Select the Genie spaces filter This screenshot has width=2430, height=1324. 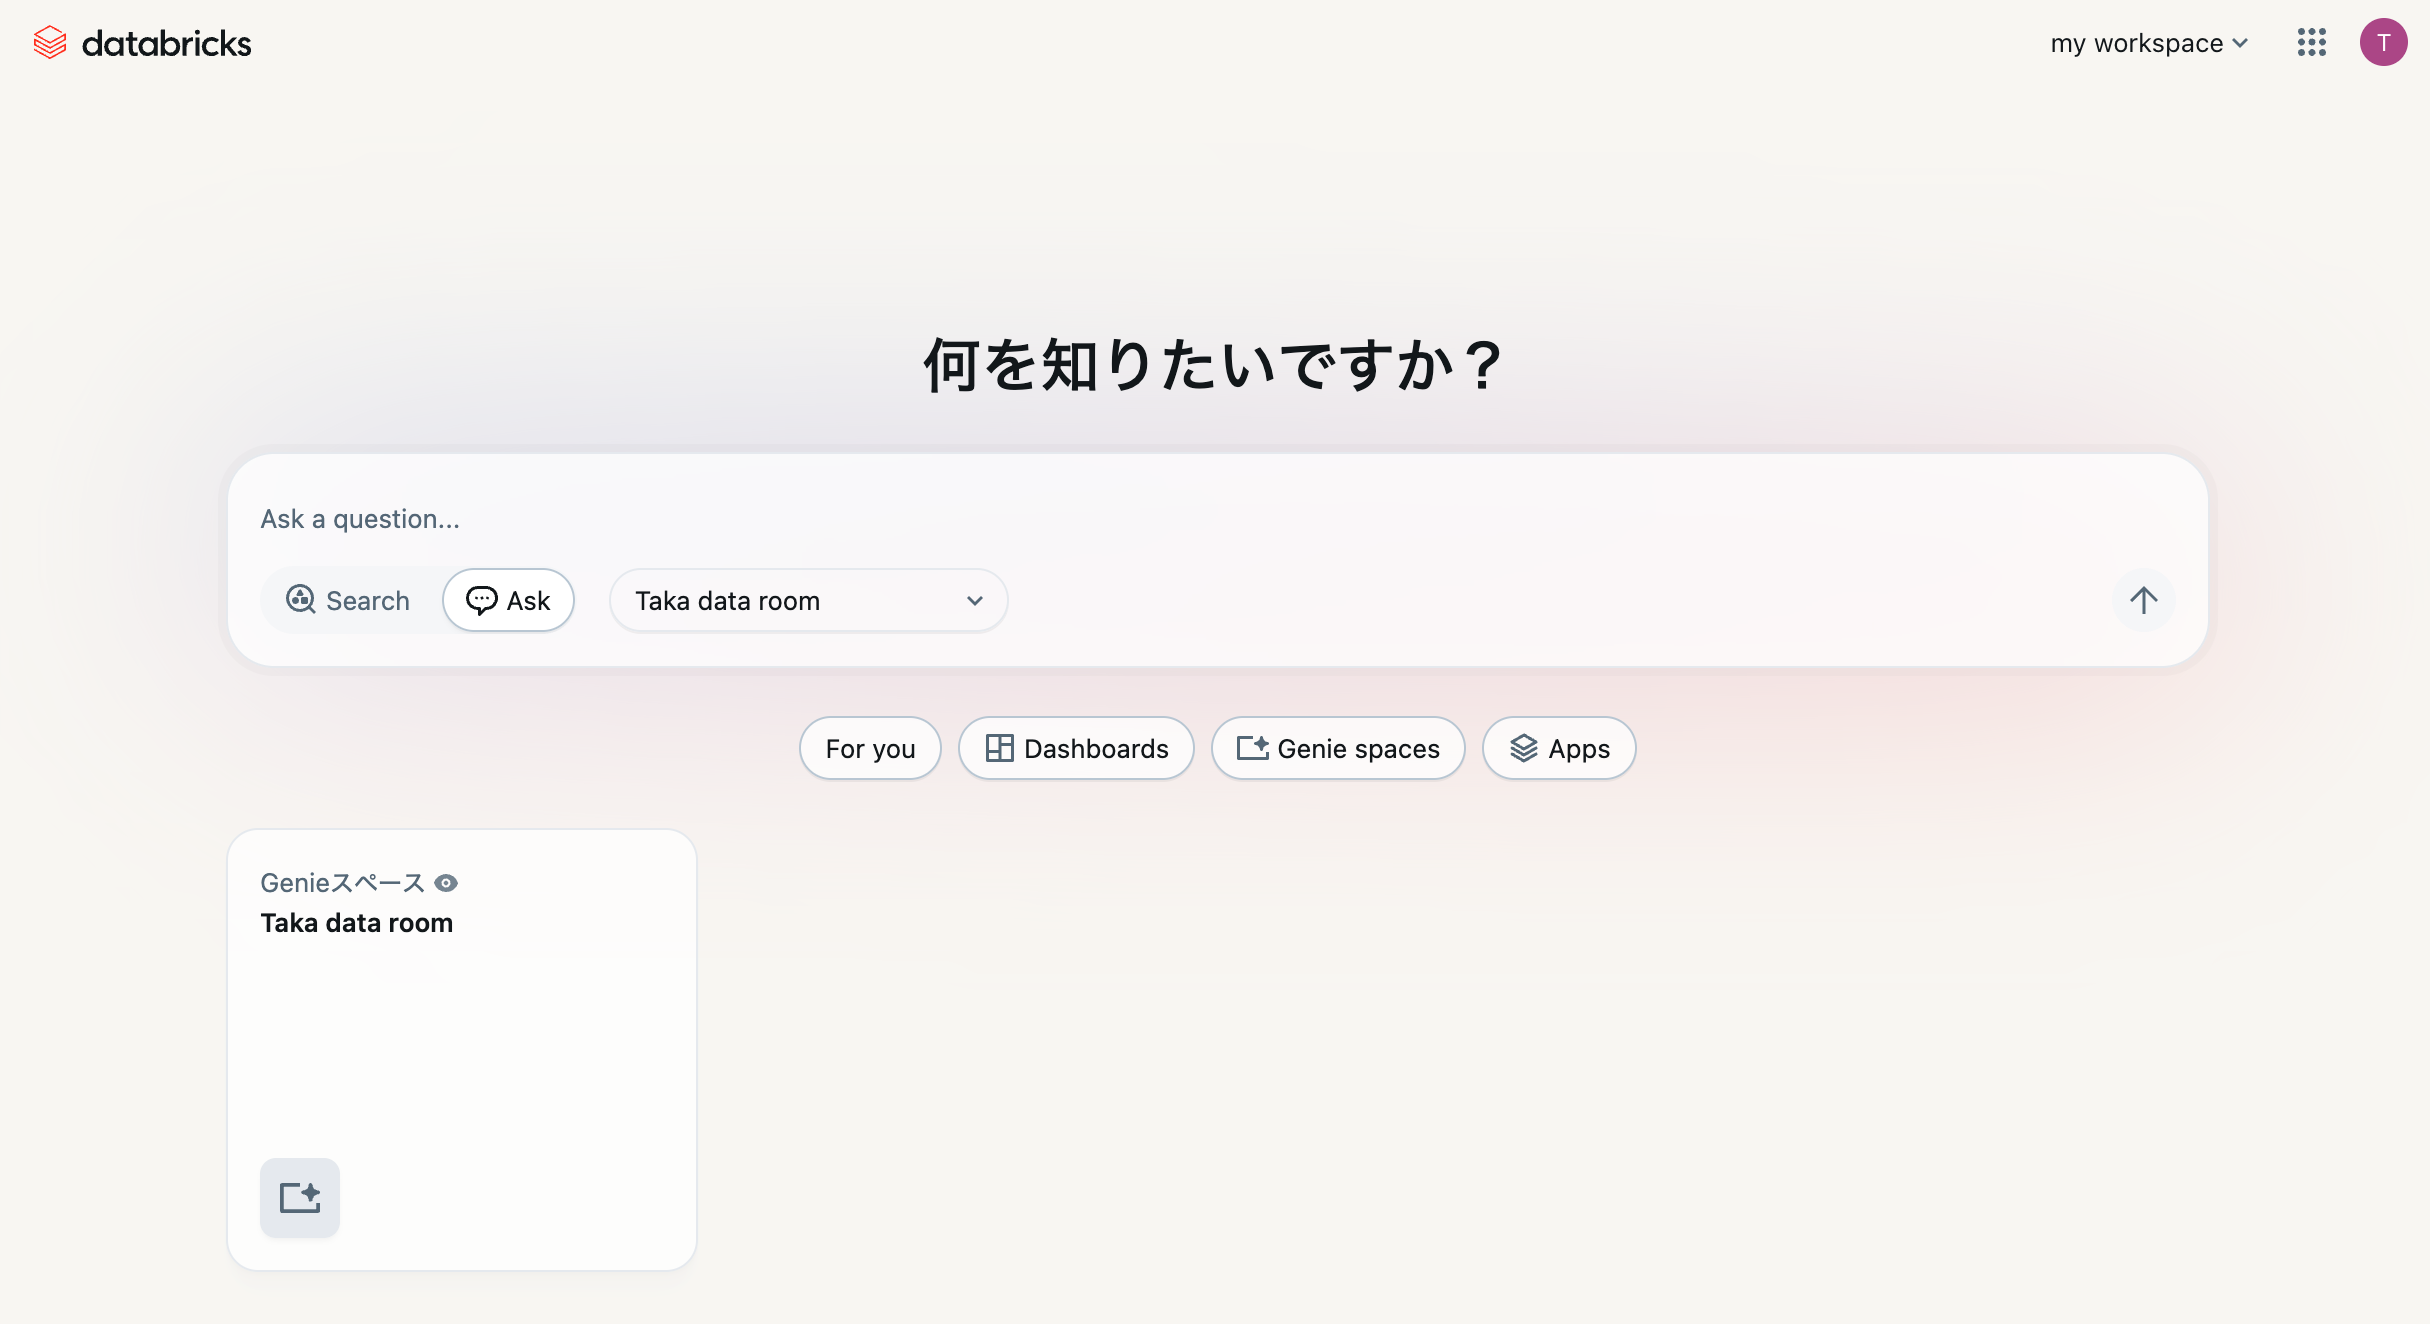point(1338,747)
